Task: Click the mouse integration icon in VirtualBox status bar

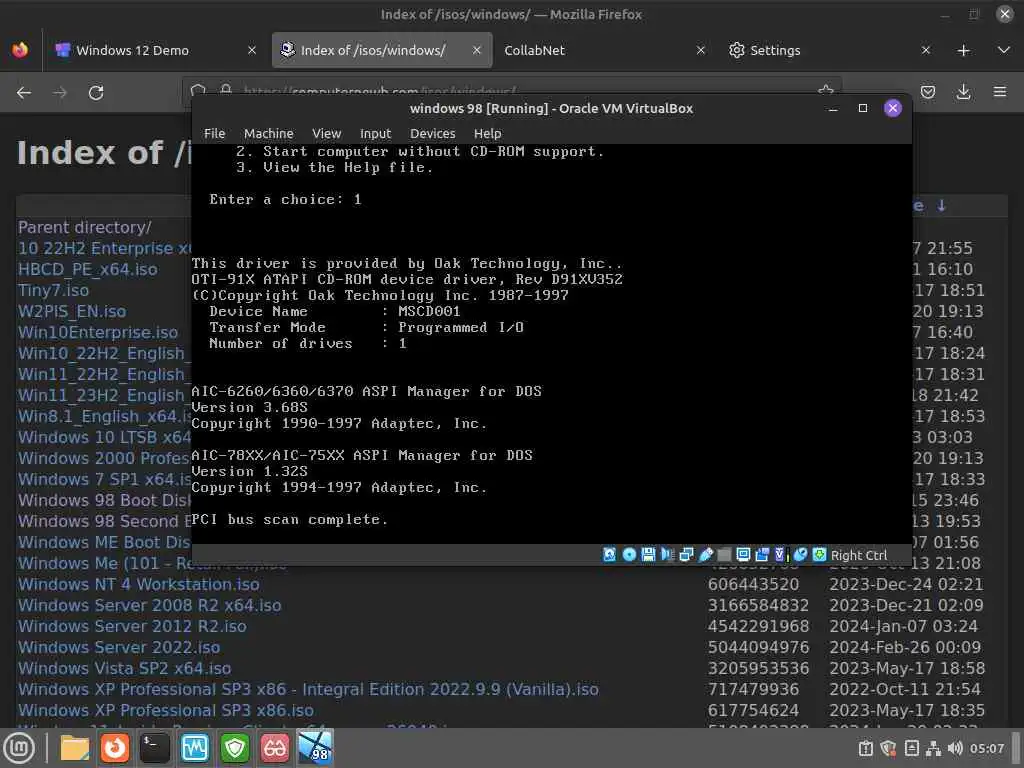Action: pos(801,554)
